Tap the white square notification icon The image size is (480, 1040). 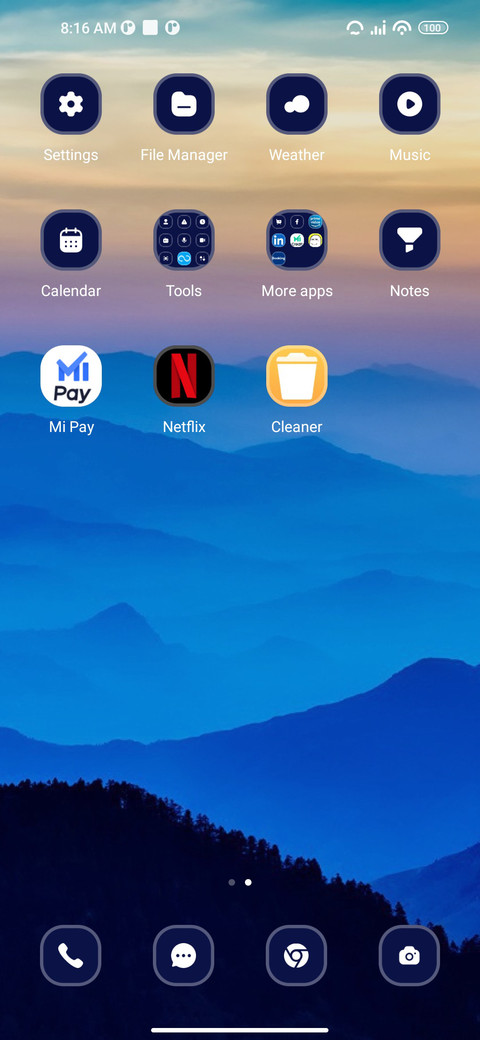(150, 27)
